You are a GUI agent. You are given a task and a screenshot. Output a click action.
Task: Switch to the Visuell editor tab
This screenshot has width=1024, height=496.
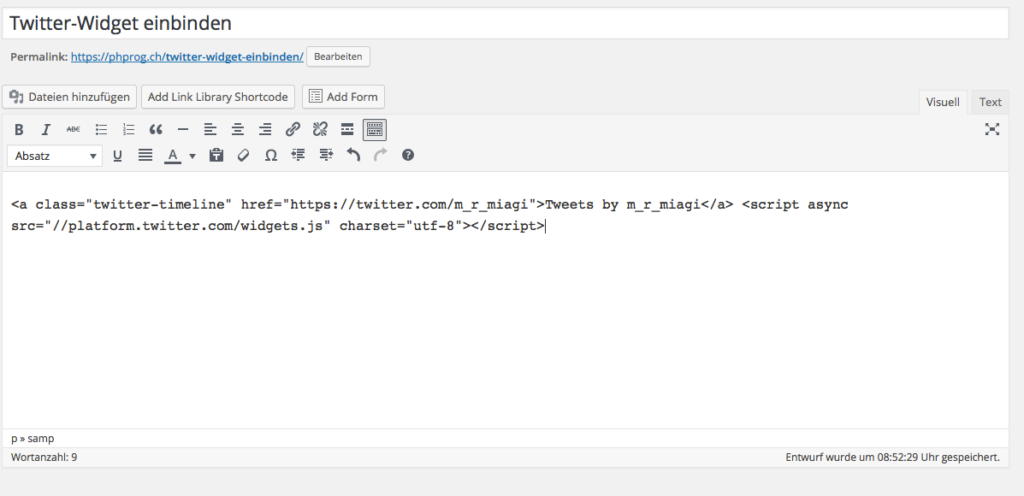[942, 102]
